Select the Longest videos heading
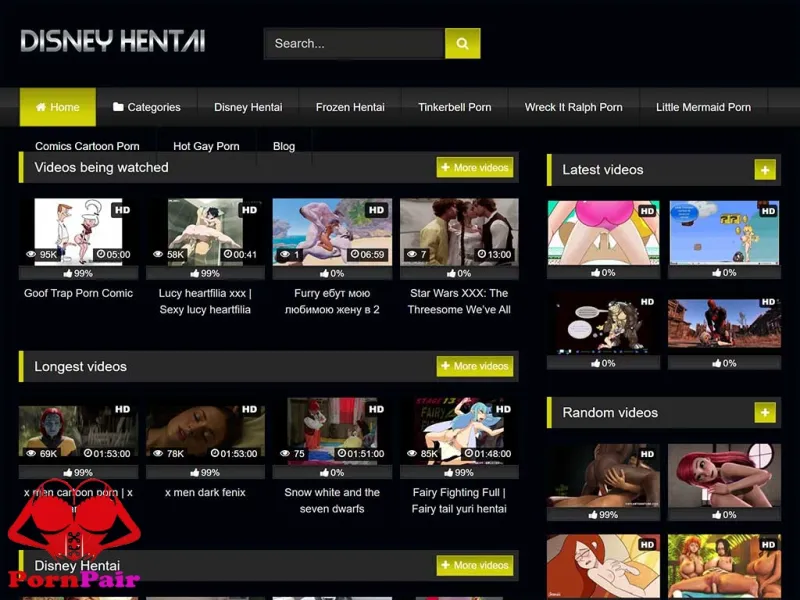 pos(81,366)
